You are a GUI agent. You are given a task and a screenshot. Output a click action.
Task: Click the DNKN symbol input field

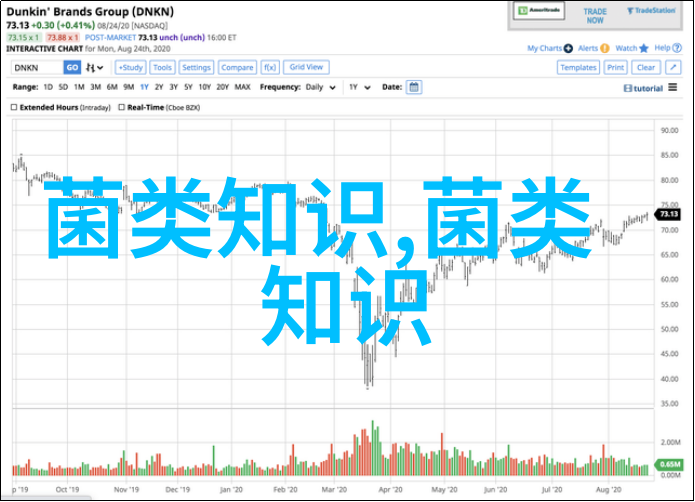coord(37,67)
